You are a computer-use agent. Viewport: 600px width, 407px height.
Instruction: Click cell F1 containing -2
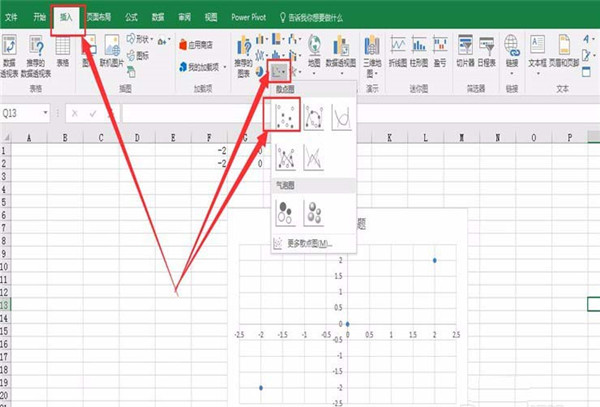click(209, 150)
